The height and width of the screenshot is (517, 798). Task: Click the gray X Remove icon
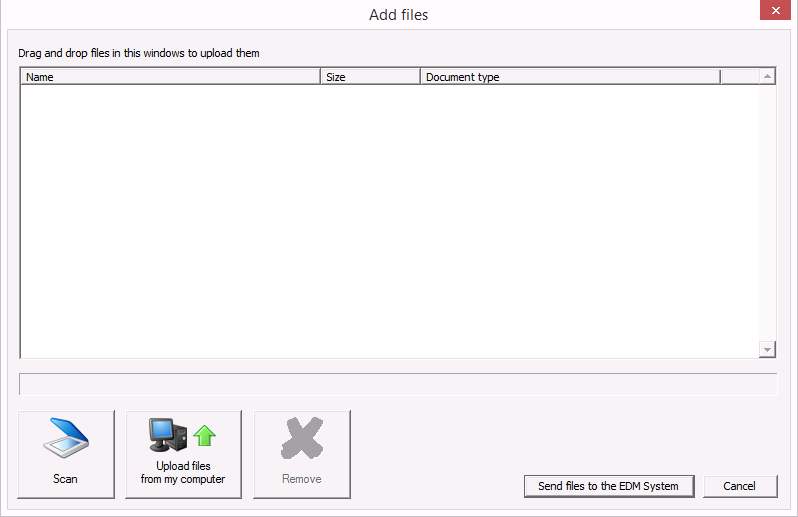click(x=302, y=438)
